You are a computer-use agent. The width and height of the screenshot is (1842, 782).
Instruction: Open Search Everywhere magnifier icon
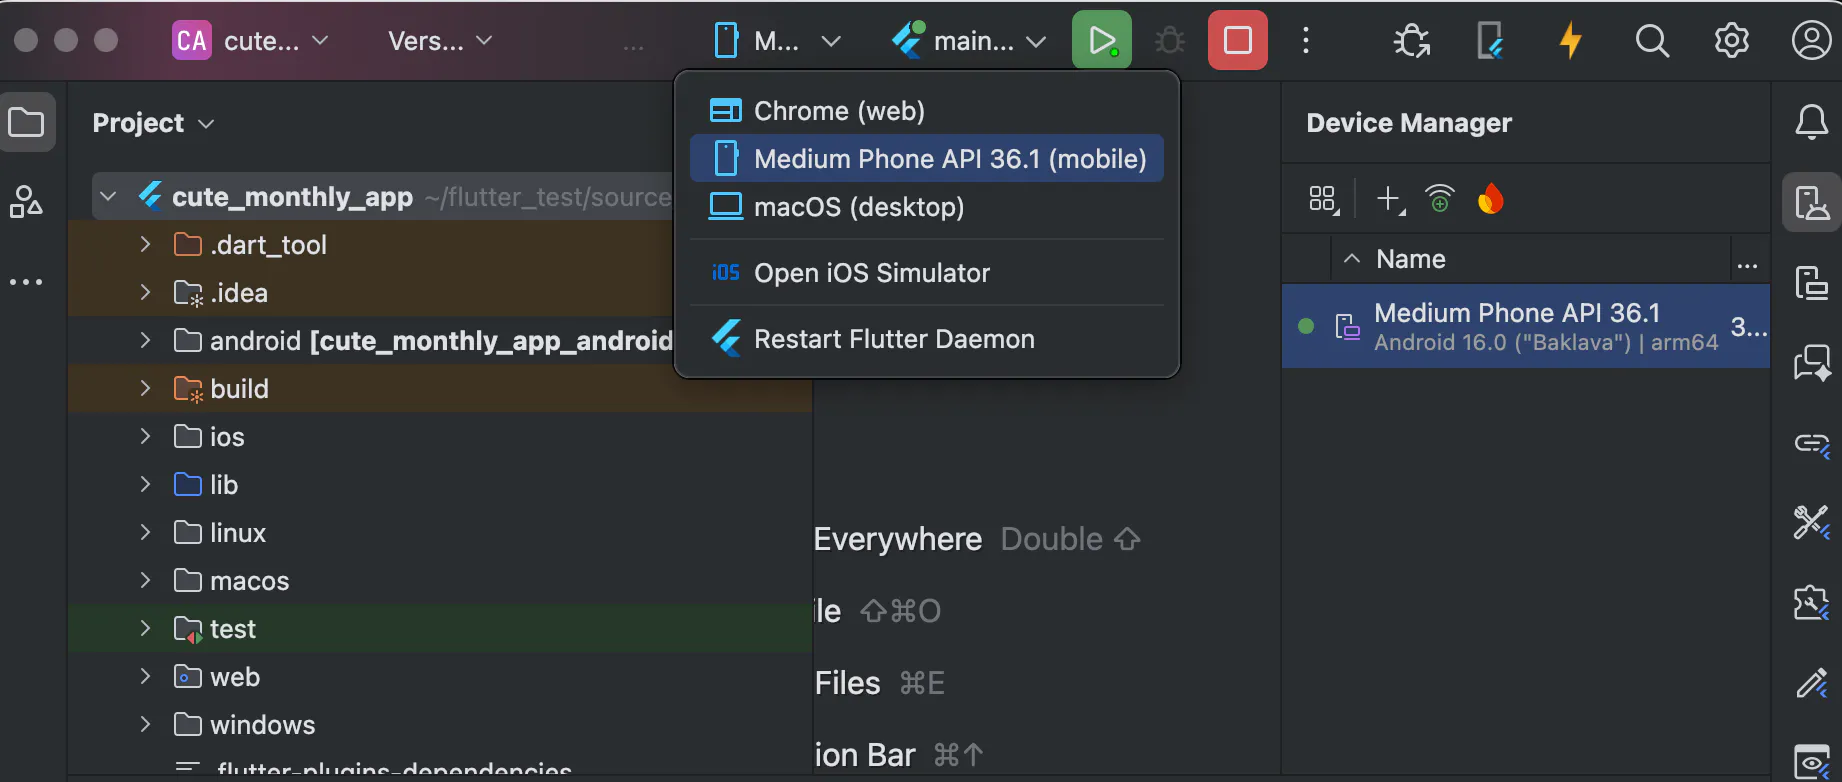(x=1651, y=41)
